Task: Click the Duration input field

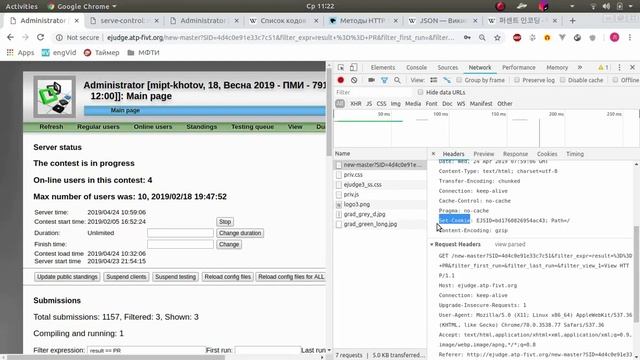Action: 180,233
